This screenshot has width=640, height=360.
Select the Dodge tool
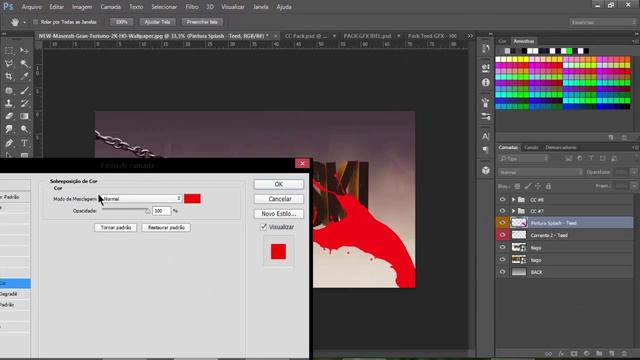(24, 129)
